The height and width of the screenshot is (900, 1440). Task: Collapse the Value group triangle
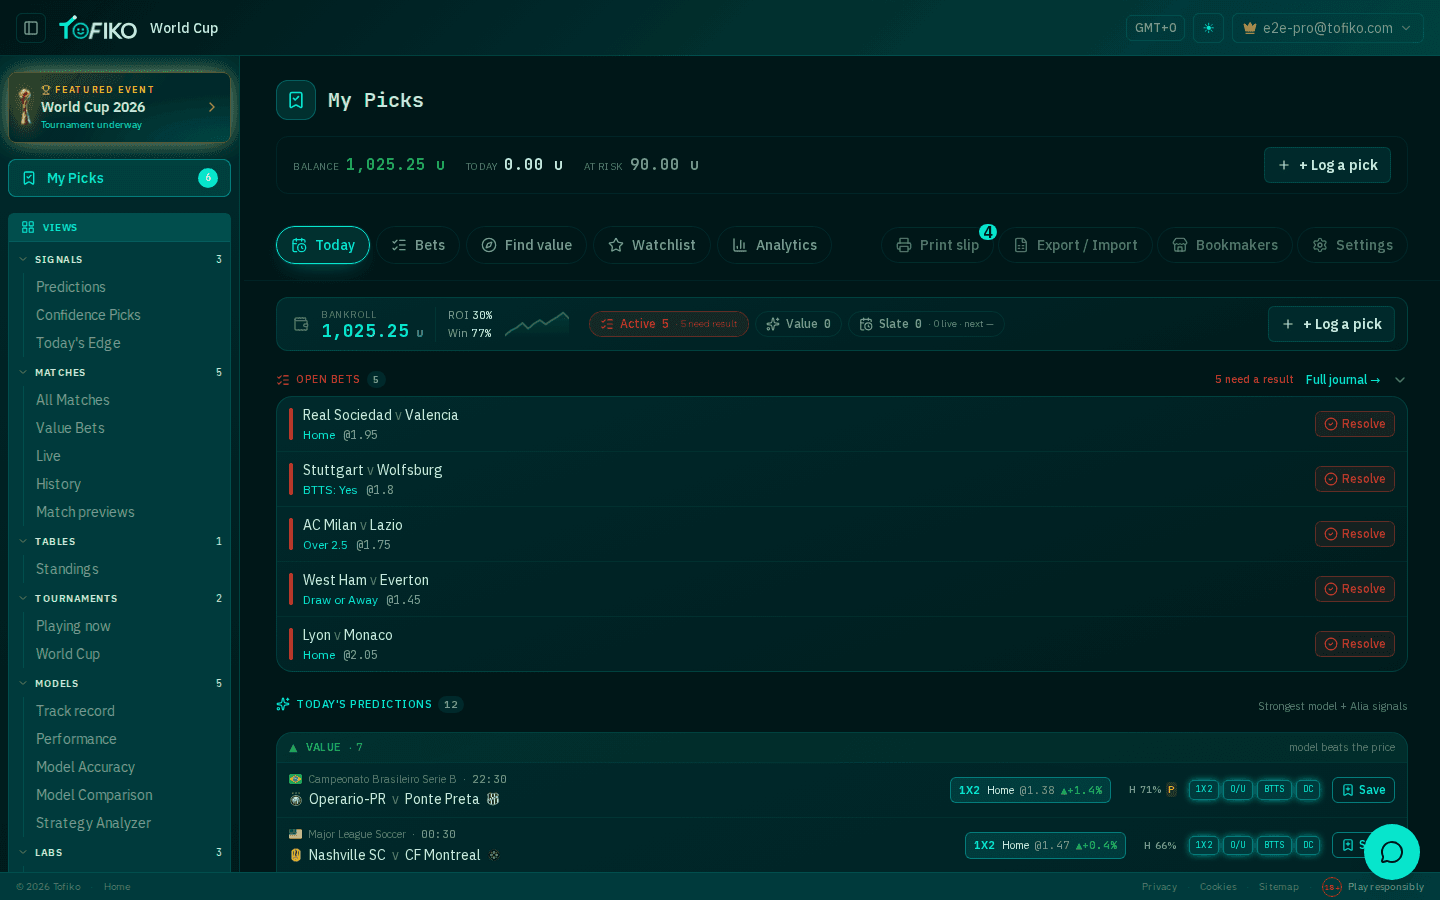tap(293, 748)
